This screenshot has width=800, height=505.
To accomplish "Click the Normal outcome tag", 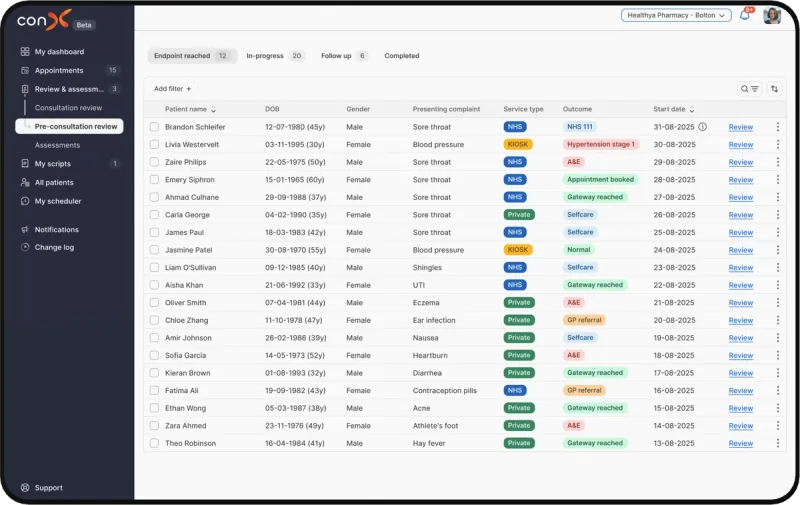I will pos(579,250).
